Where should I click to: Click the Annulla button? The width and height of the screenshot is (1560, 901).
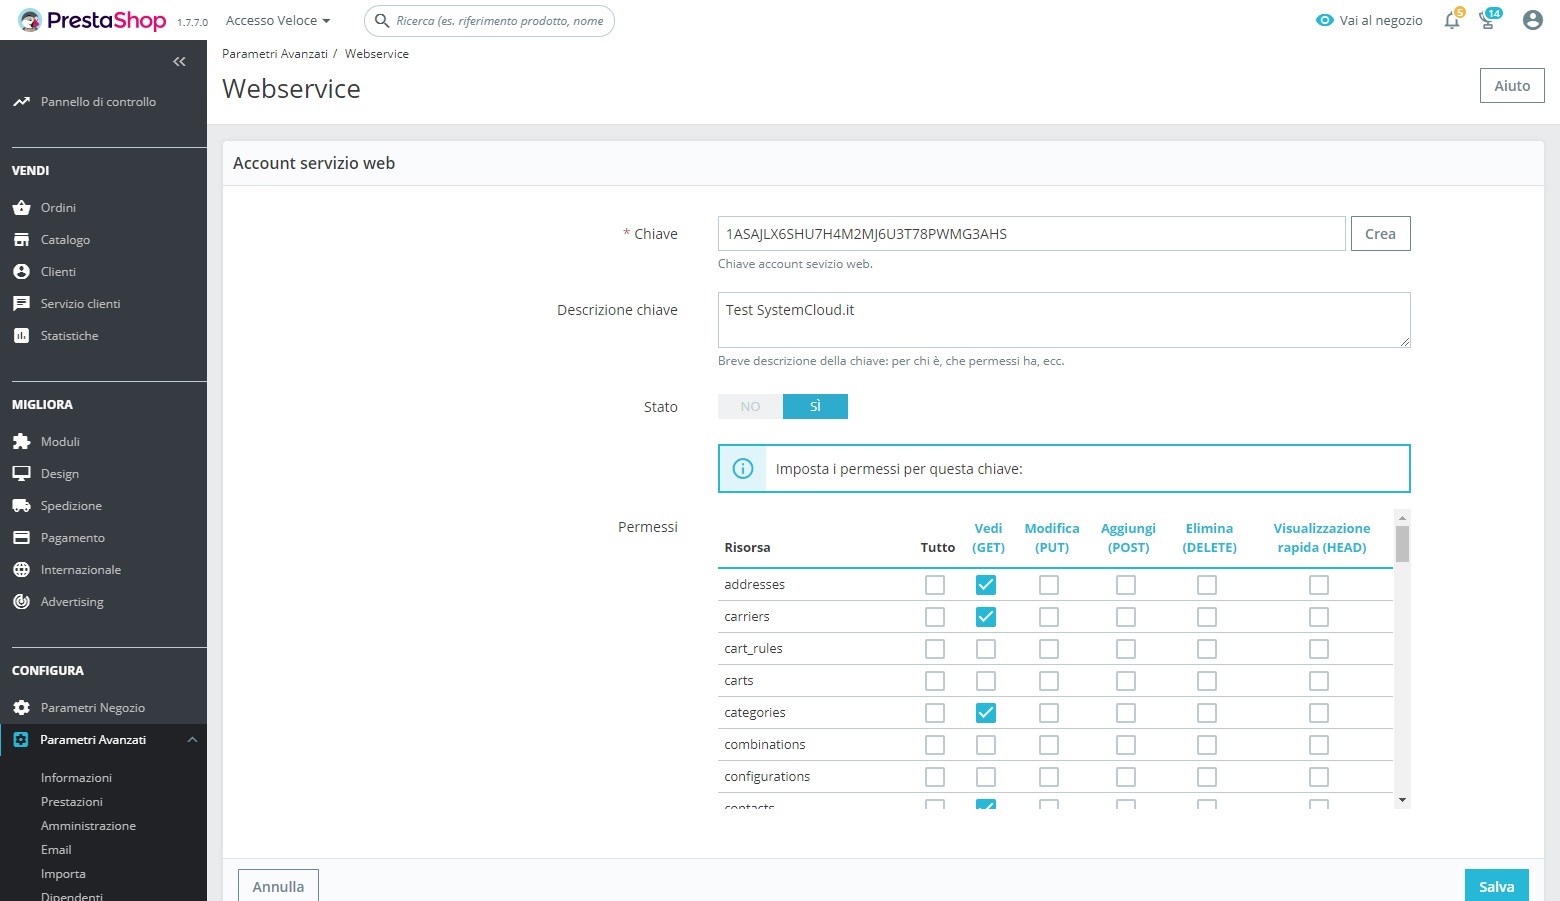point(278,886)
